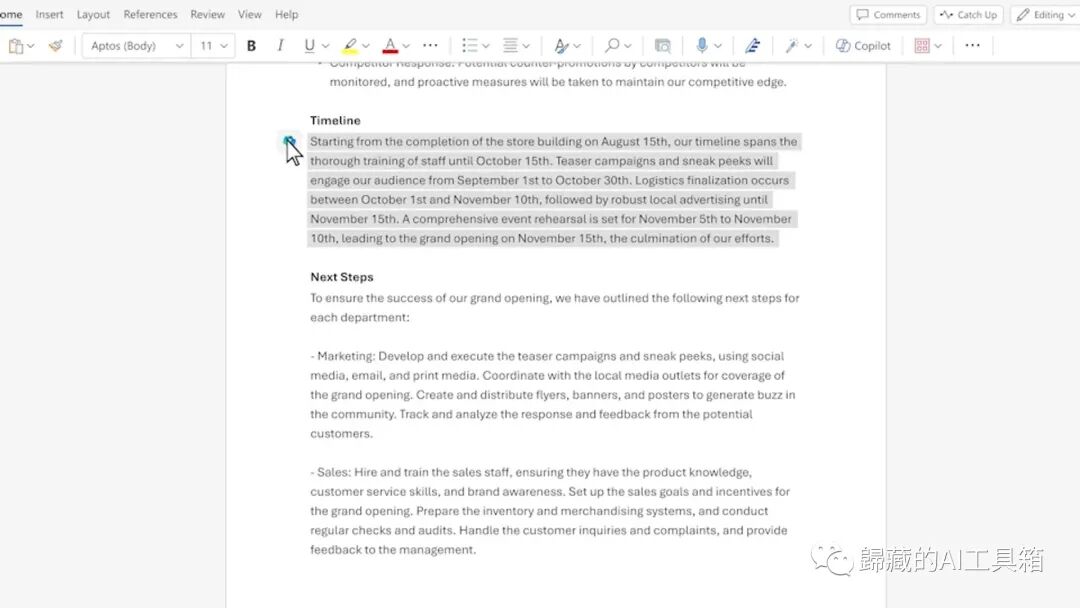Click the Catch Up button
This screenshot has height=608, width=1080.
(968, 14)
